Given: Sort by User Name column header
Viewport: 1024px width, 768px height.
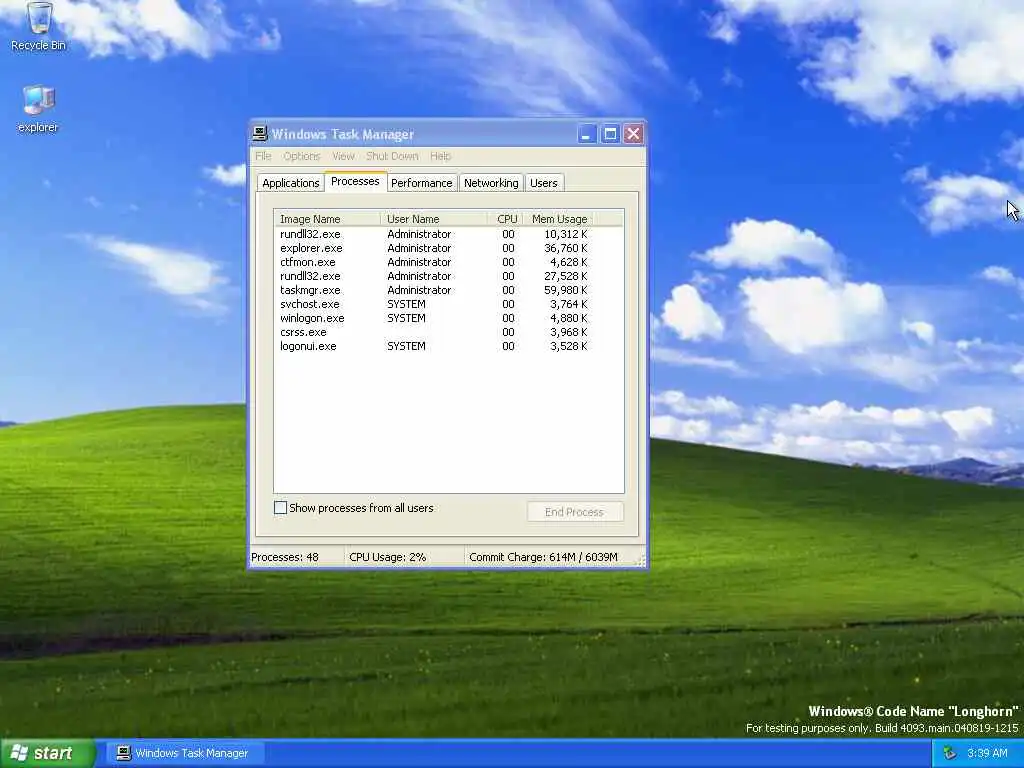Looking at the screenshot, I should click(x=434, y=219).
